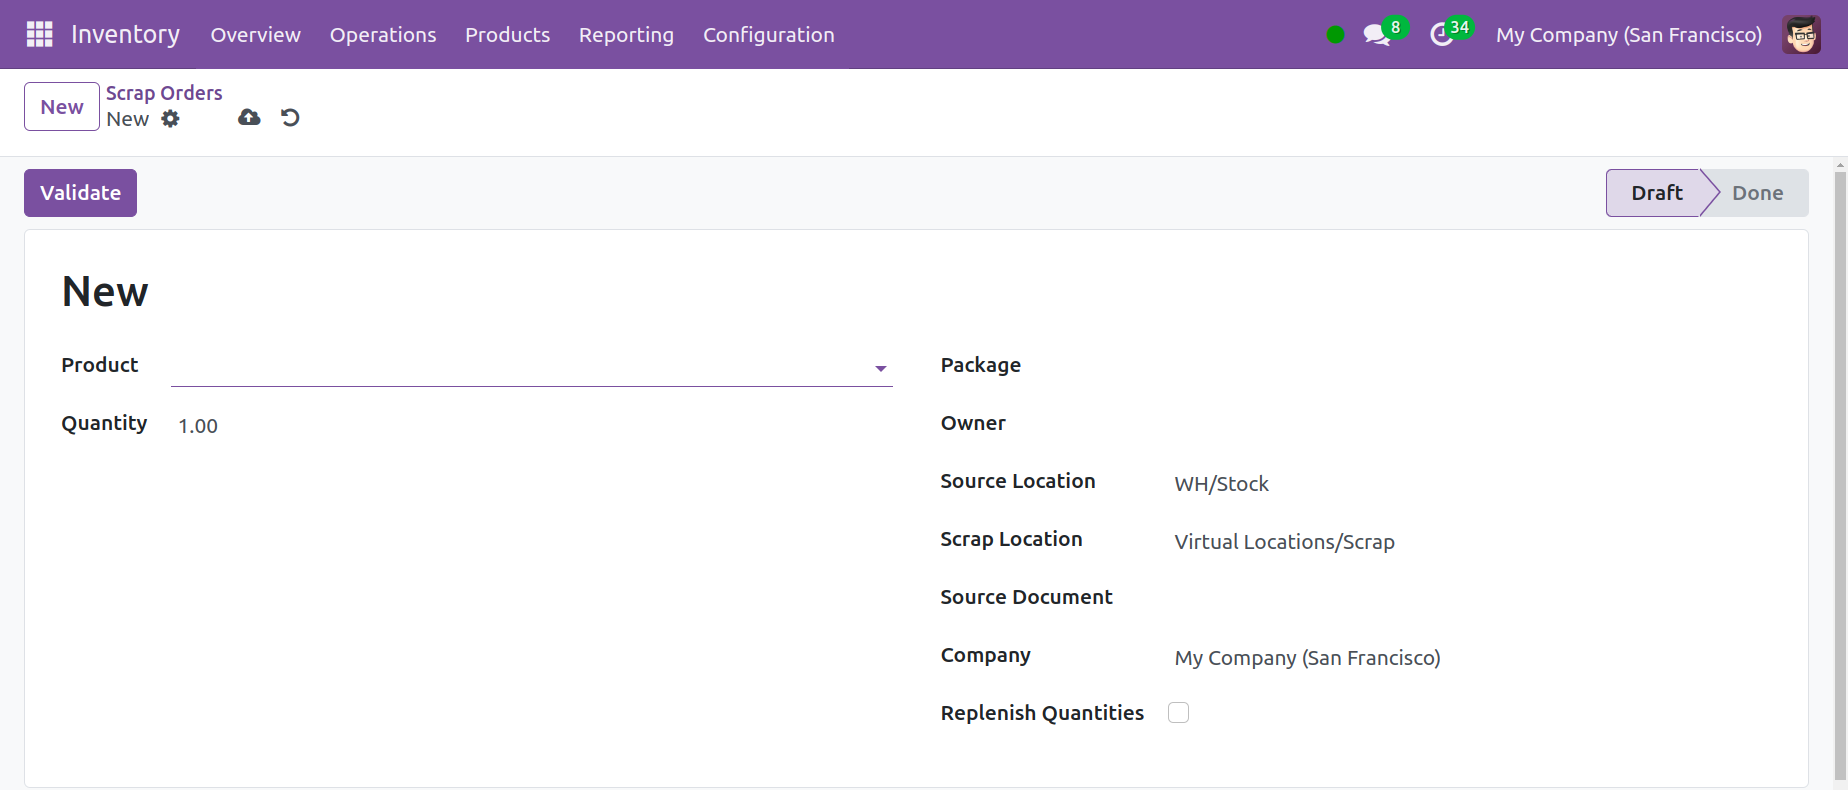Image resolution: width=1848 pixels, height=790 pixels.
Task: Open the messages conversations icon
Action: [x=1377, y=35]
